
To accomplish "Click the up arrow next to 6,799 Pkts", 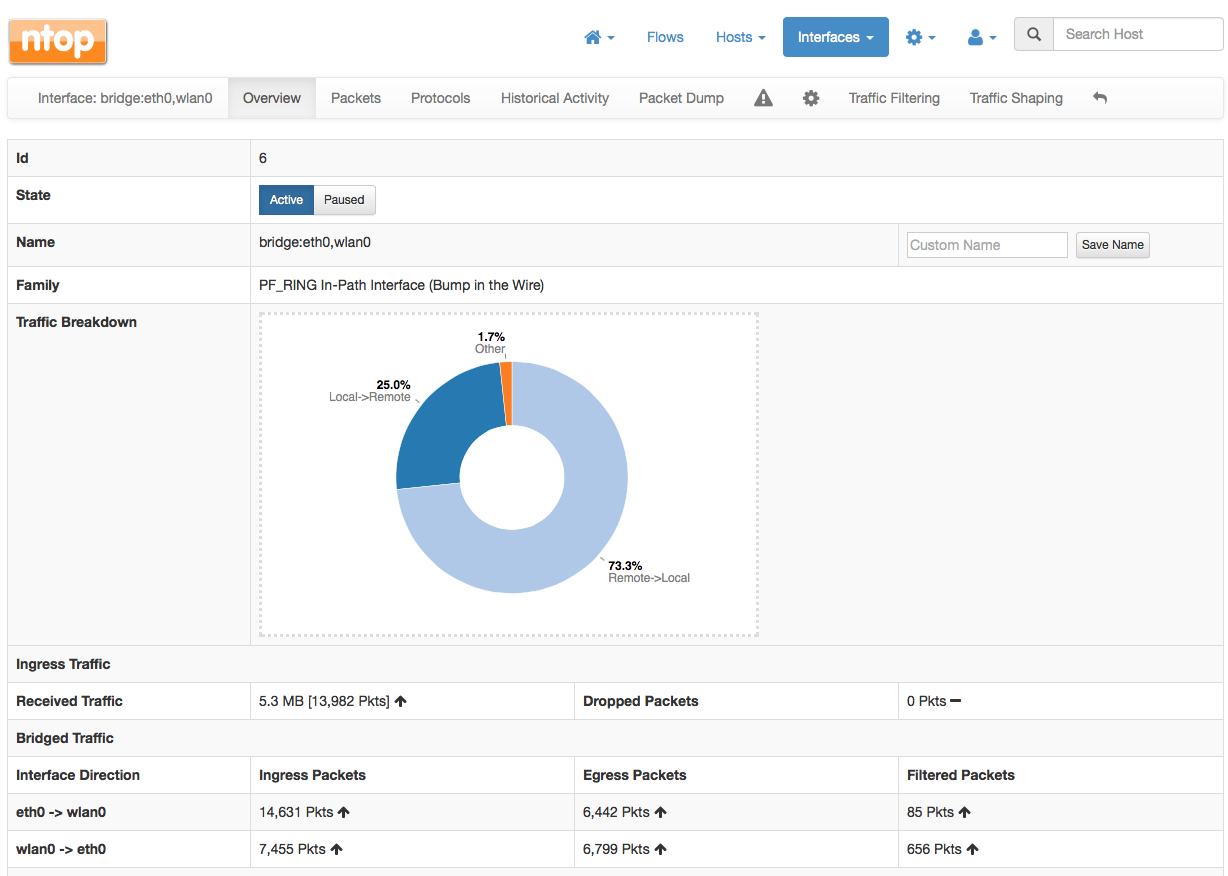I will point(660,850).
